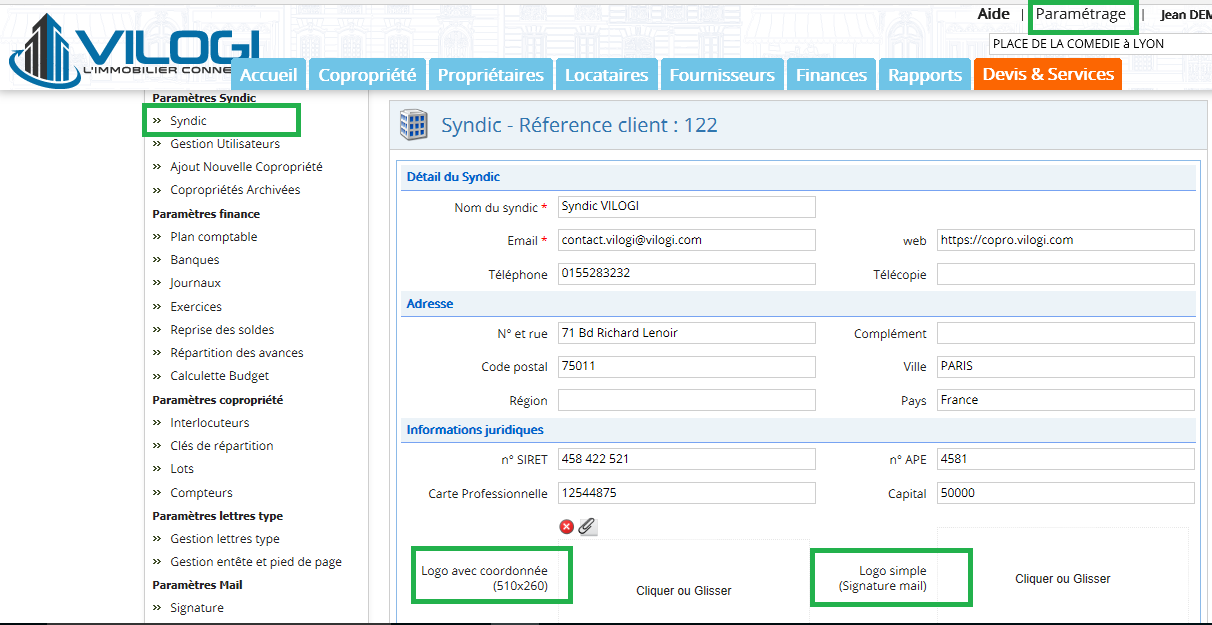The image size is (1212, 625).
Task: Click the VILOGI logo
Action: [x=134, y=52]
